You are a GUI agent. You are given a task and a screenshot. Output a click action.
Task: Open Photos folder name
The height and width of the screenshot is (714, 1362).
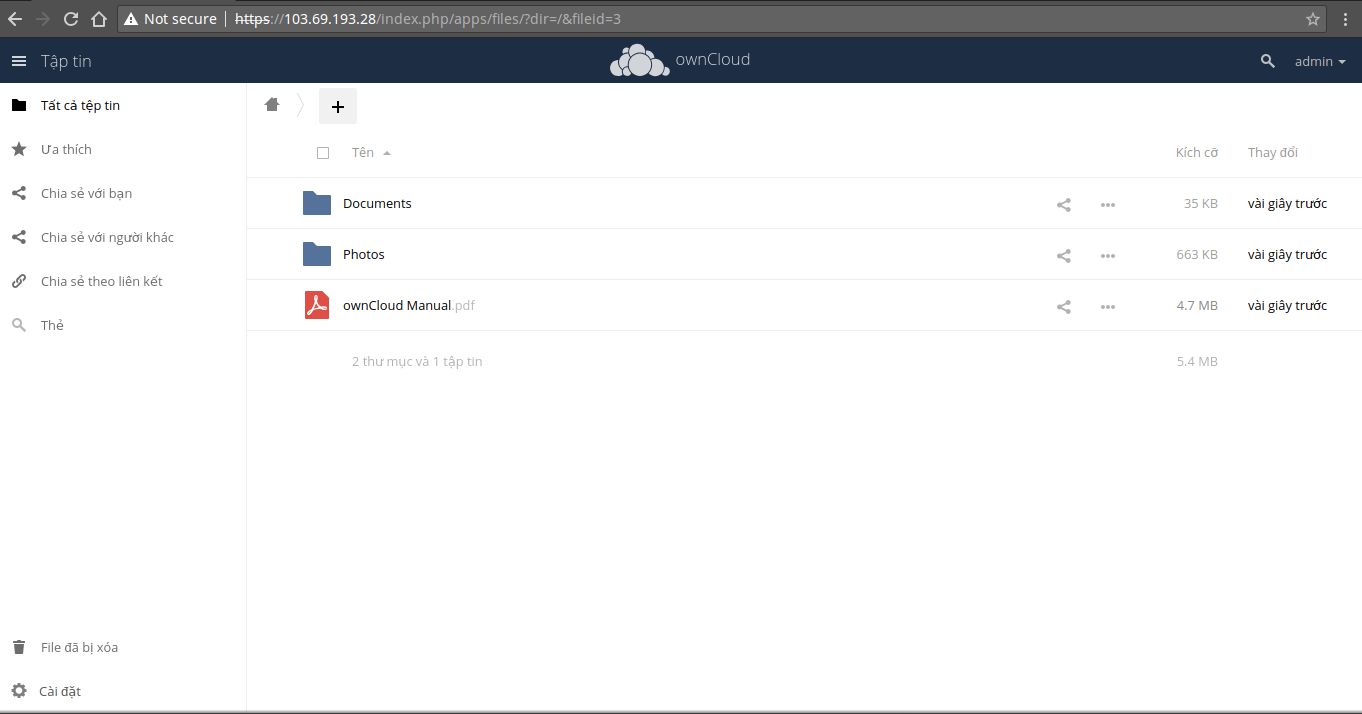click(x=364, y=254)
